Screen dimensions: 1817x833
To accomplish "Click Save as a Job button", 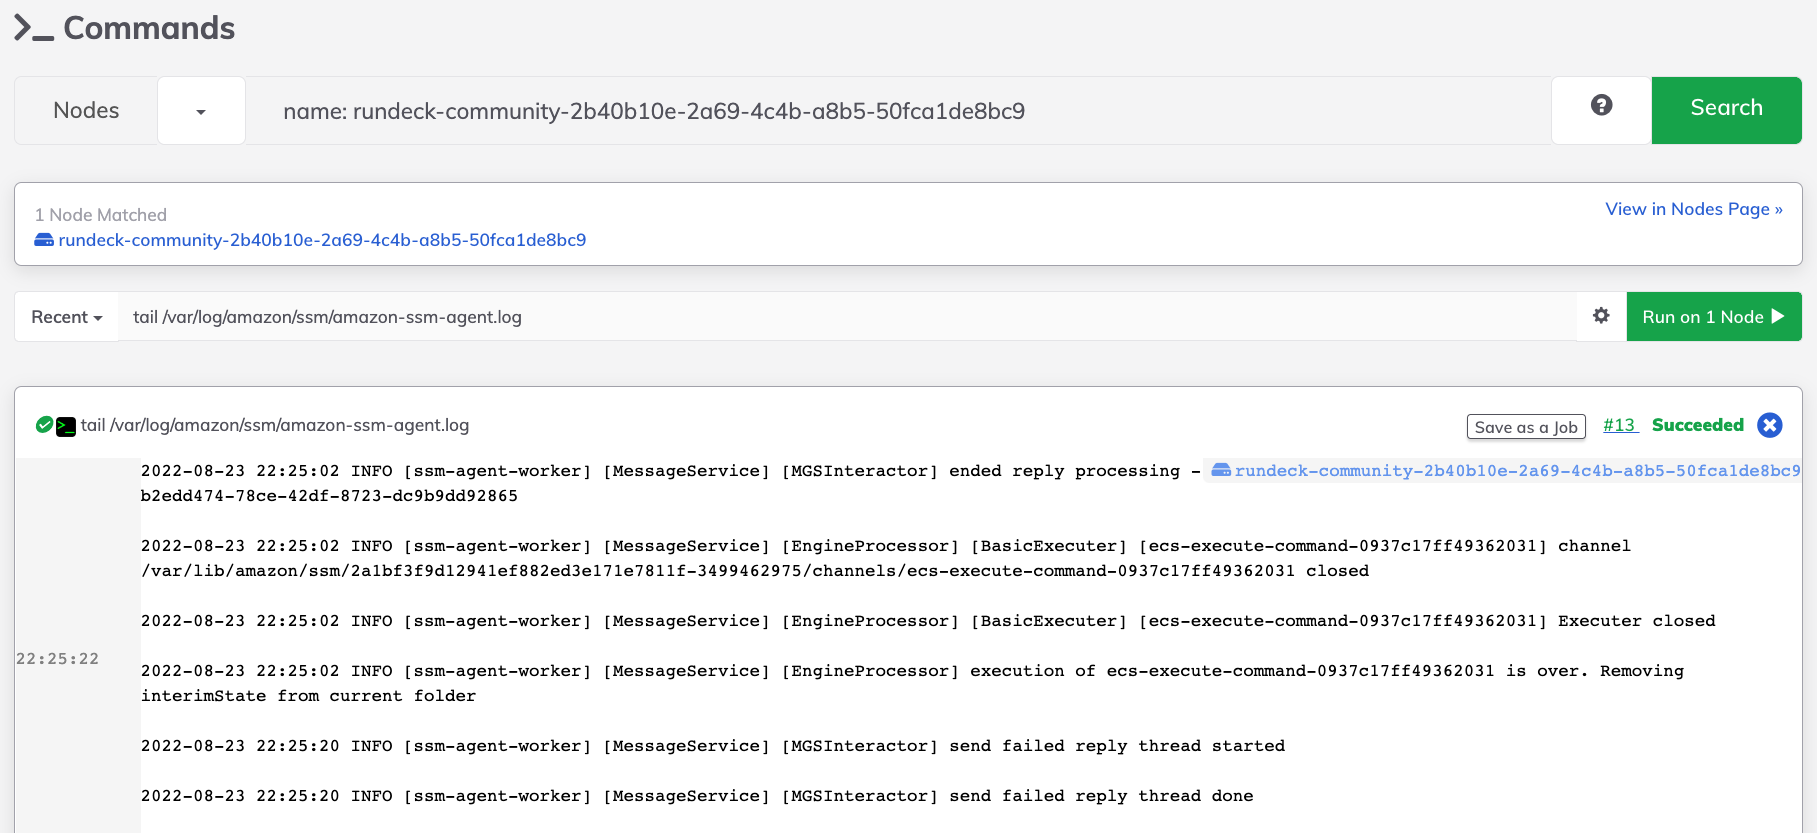I will click(x=1526, y=427).
